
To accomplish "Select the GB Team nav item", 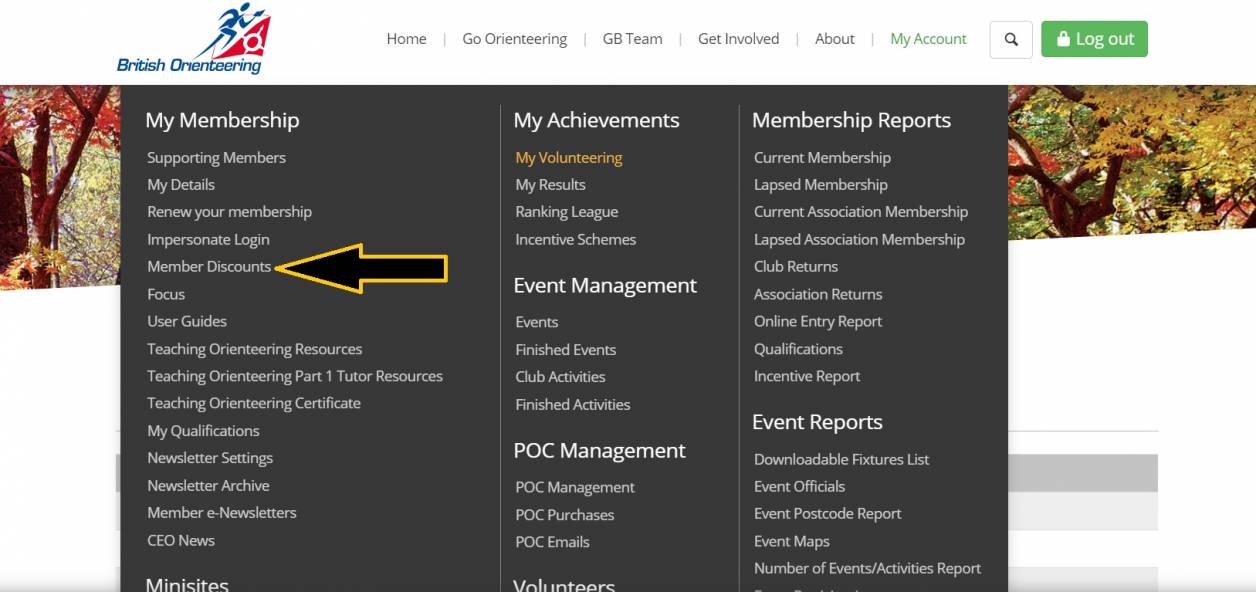I will tap(632, 39).
